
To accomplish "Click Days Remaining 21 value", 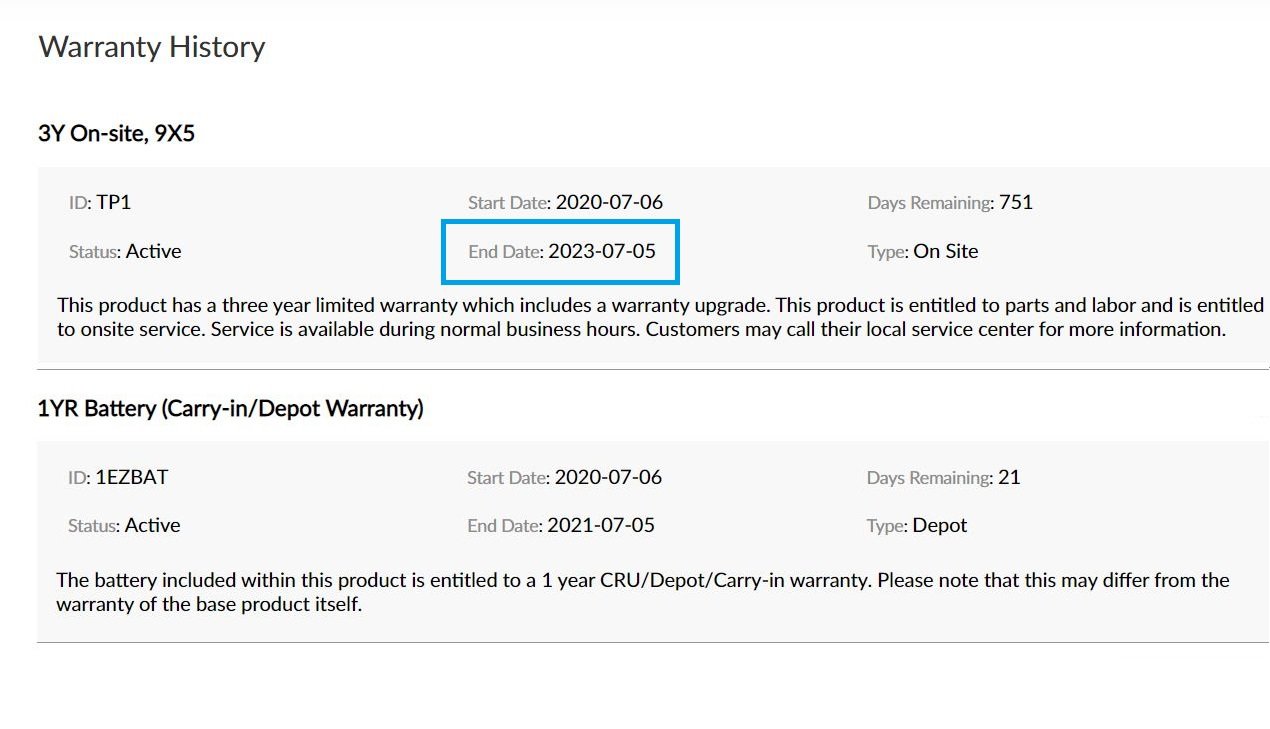I will (x=1009, y=477).
